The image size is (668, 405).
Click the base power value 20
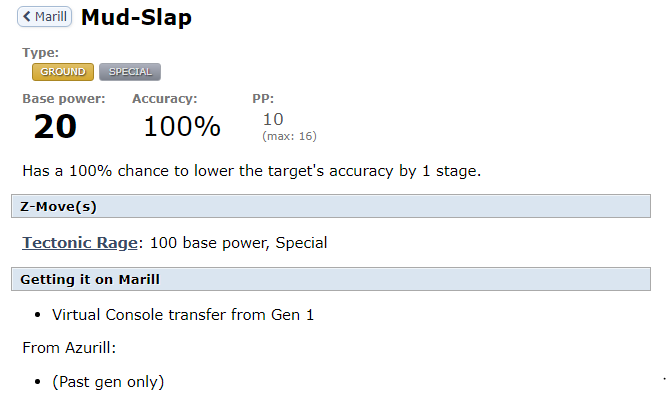point(55,127)
